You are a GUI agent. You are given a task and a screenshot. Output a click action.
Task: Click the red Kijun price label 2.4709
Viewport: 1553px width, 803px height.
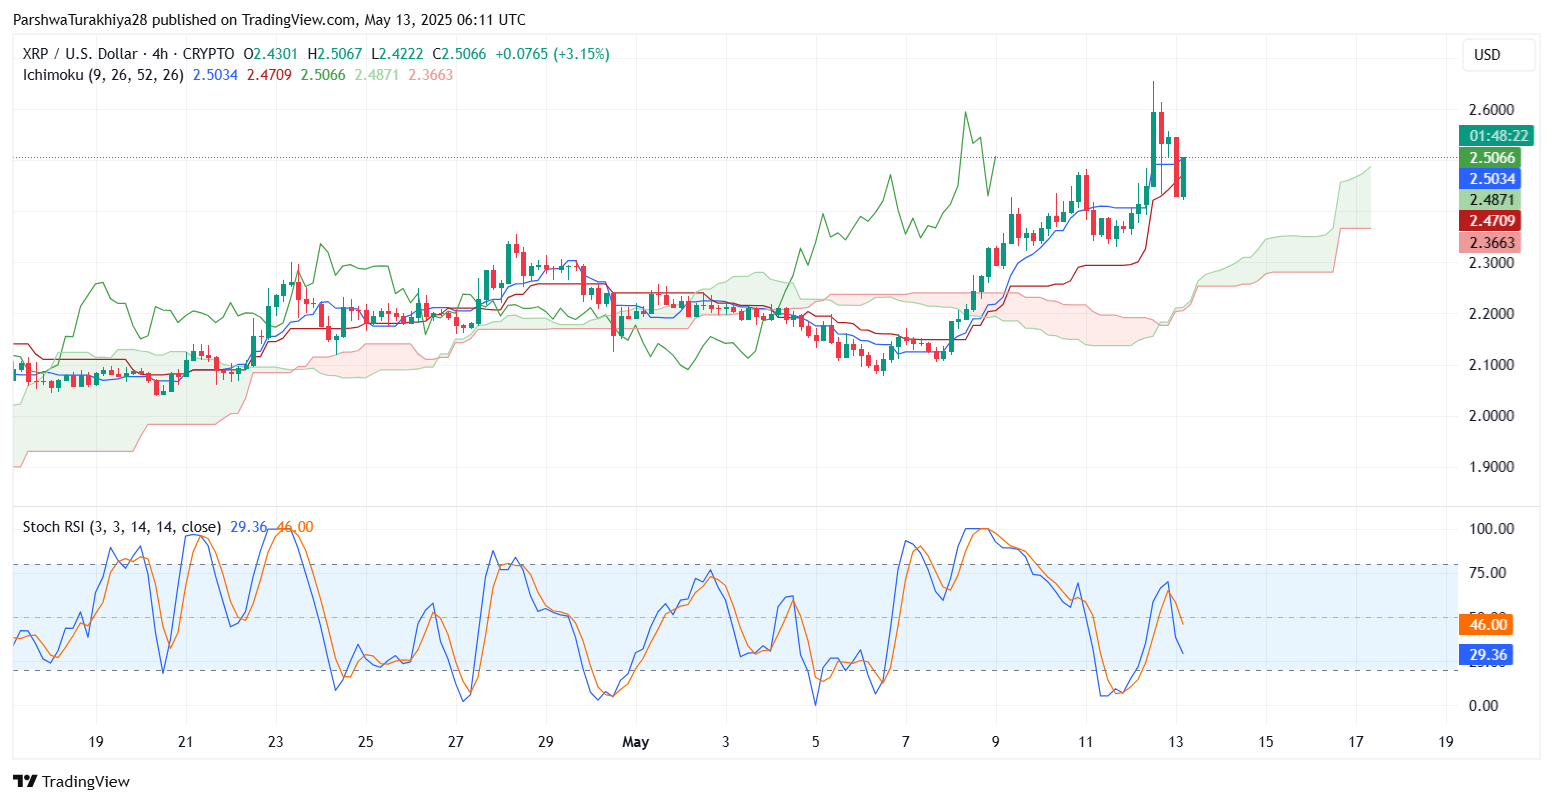1494,220
